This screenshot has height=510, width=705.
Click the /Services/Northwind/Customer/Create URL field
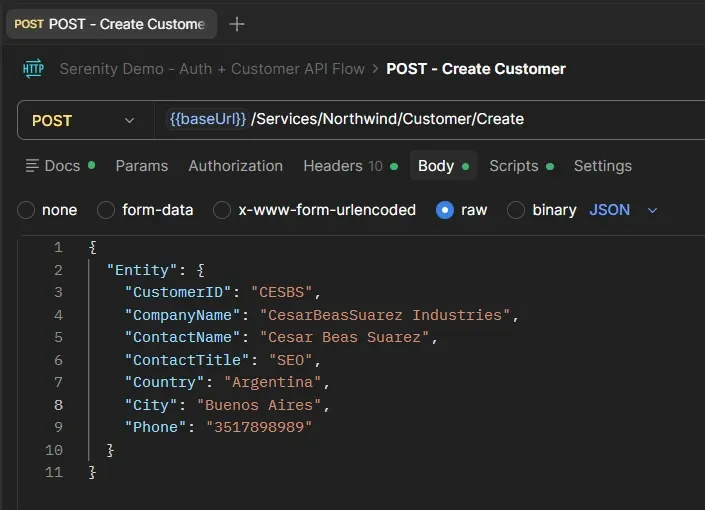pyautogui.click(x=388, y=119)
